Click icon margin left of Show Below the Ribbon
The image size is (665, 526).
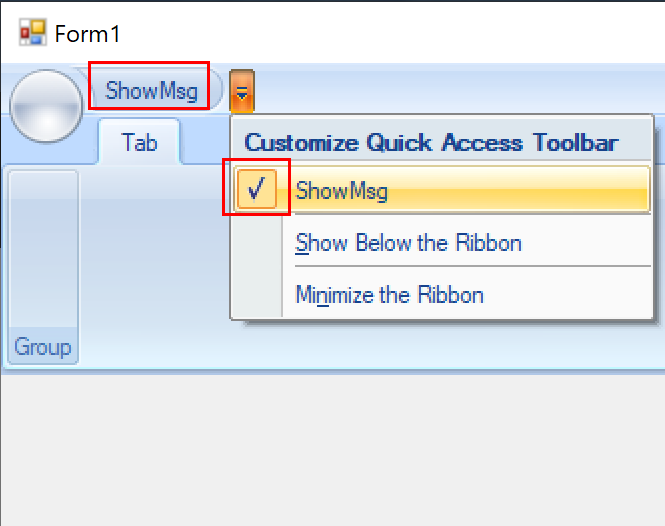tap(257, 242)
